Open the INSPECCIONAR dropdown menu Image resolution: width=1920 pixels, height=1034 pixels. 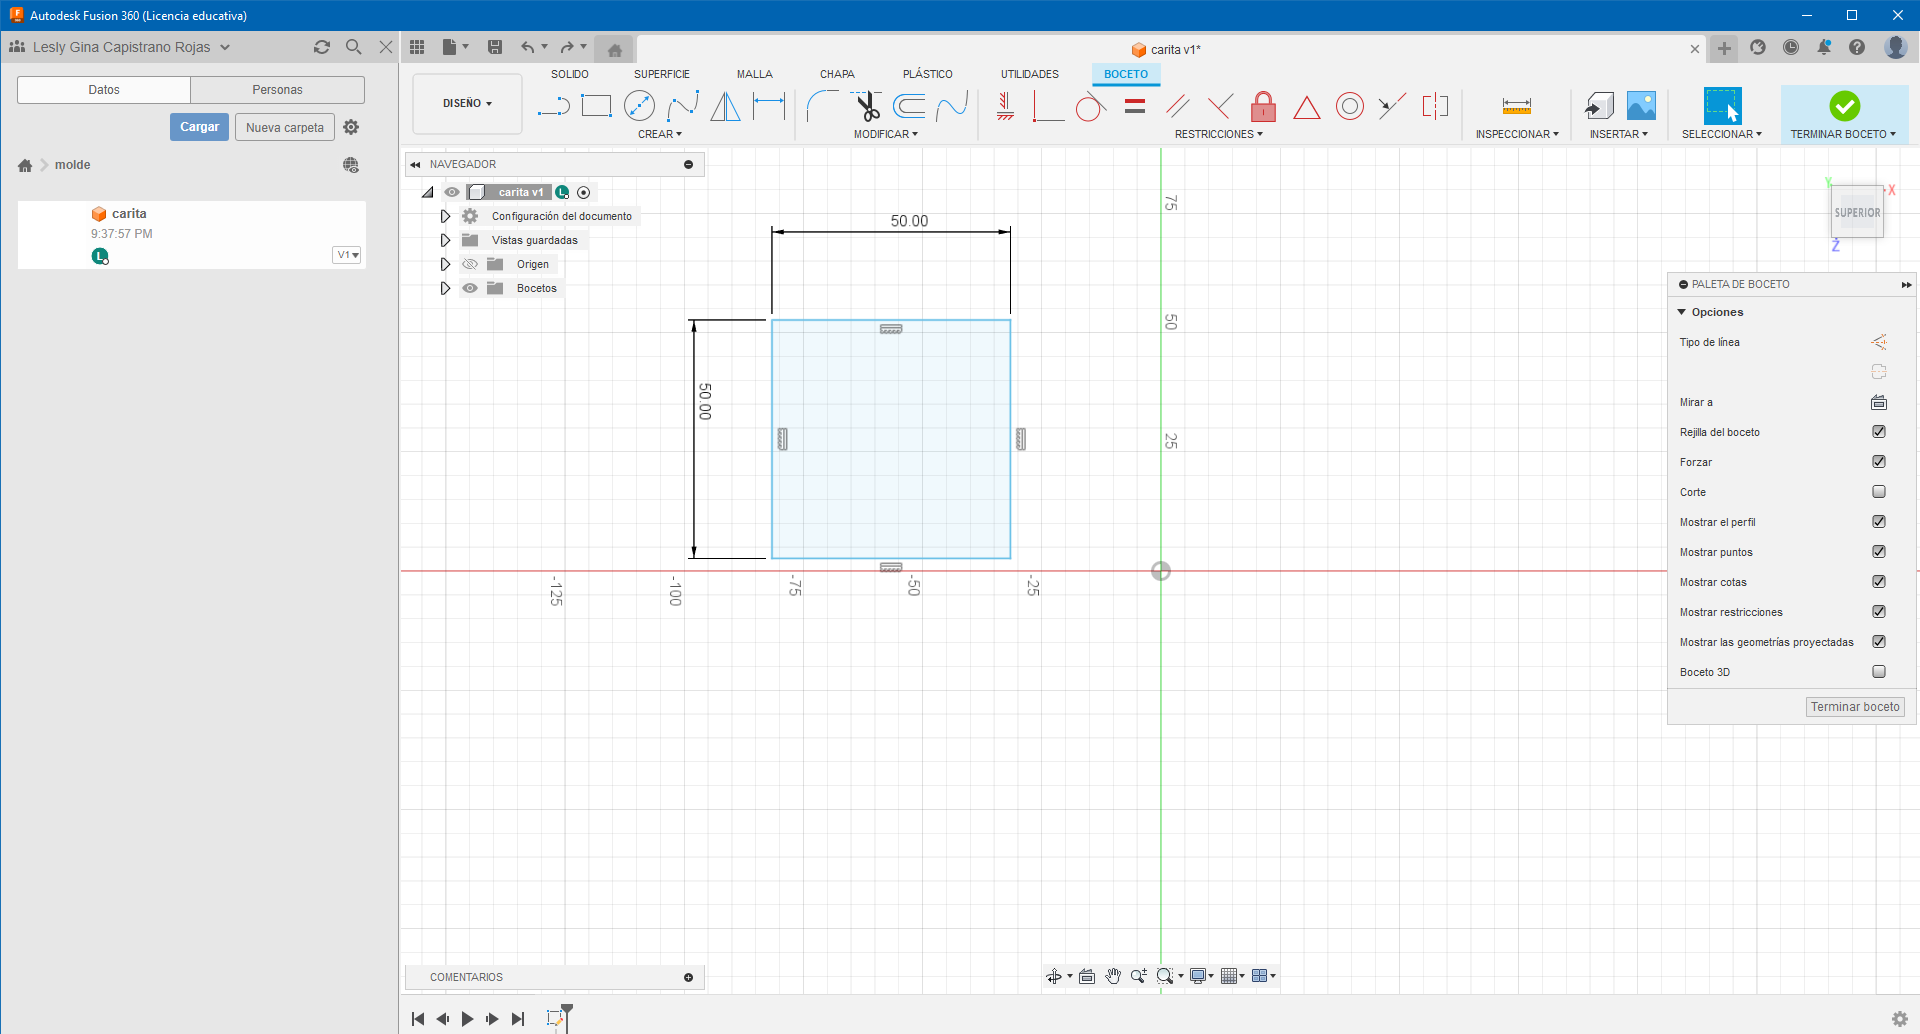coord(1517,134)
